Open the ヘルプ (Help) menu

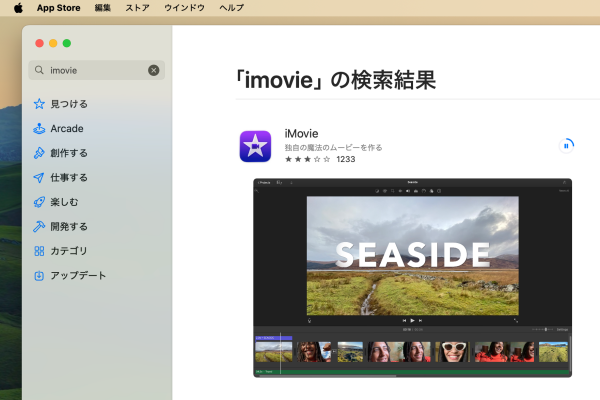pyautogui.click(x=231, y=7)
